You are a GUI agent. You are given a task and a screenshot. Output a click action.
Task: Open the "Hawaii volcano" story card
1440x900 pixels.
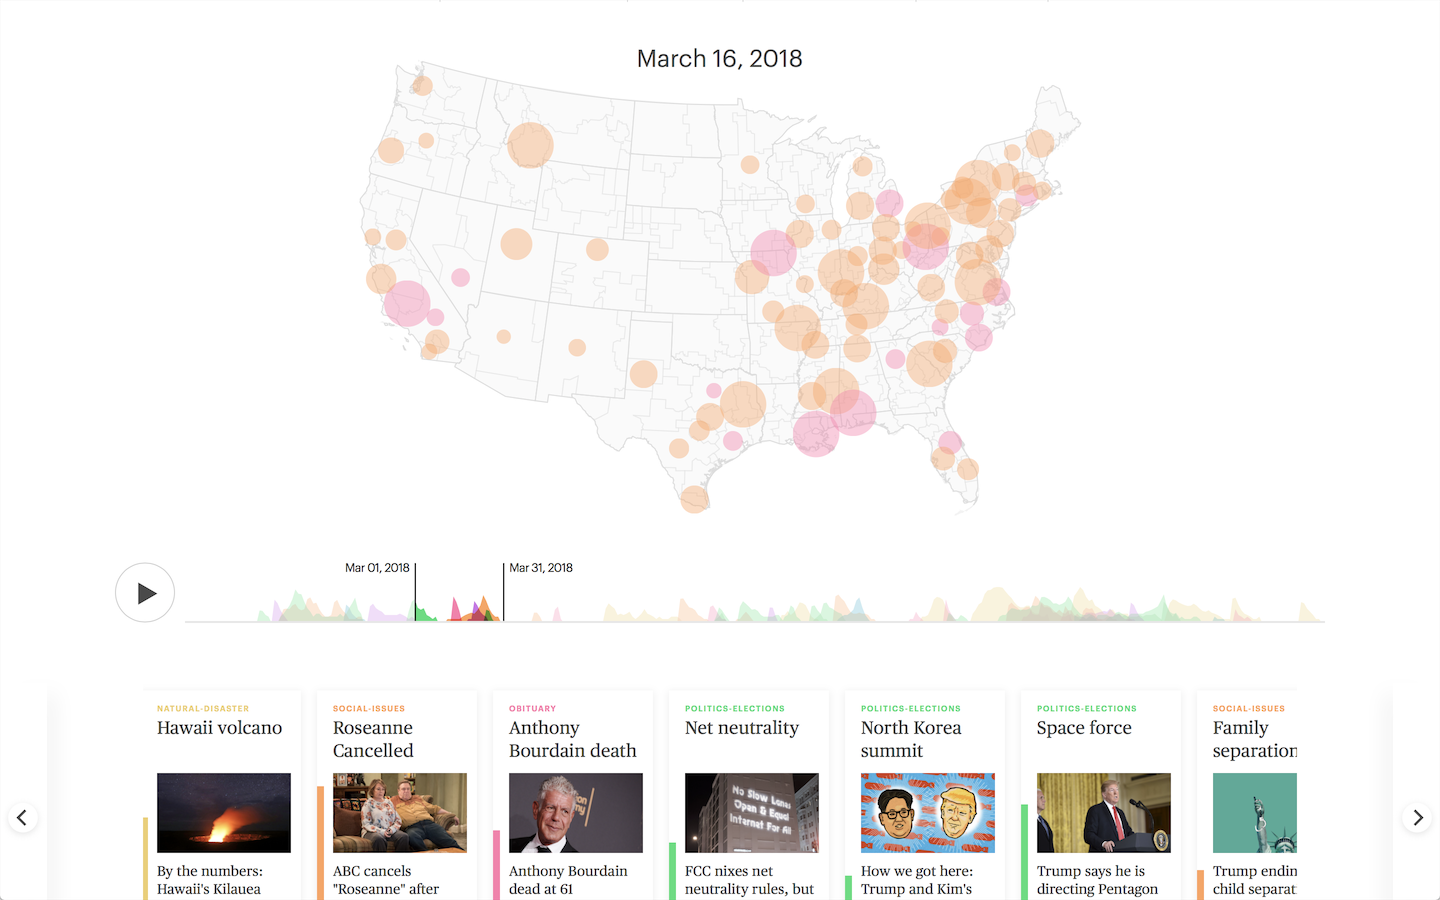point(219,728)
